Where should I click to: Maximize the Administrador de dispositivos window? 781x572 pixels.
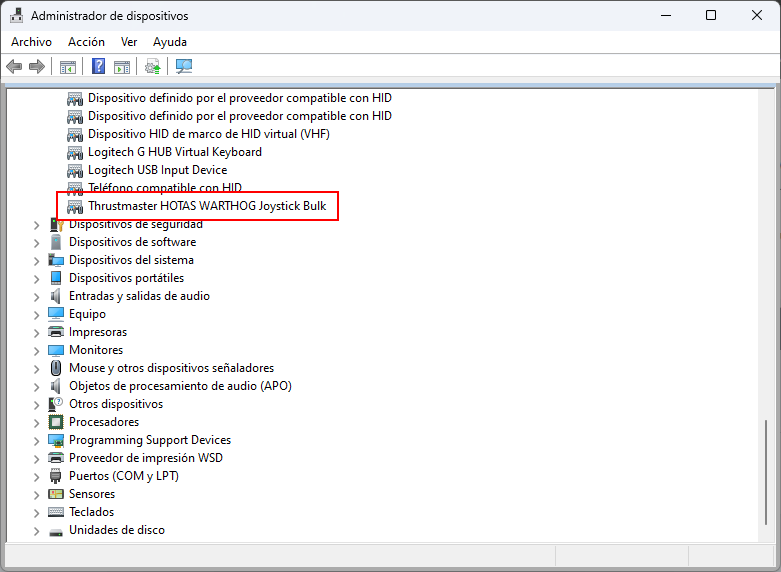coord(711,15)
